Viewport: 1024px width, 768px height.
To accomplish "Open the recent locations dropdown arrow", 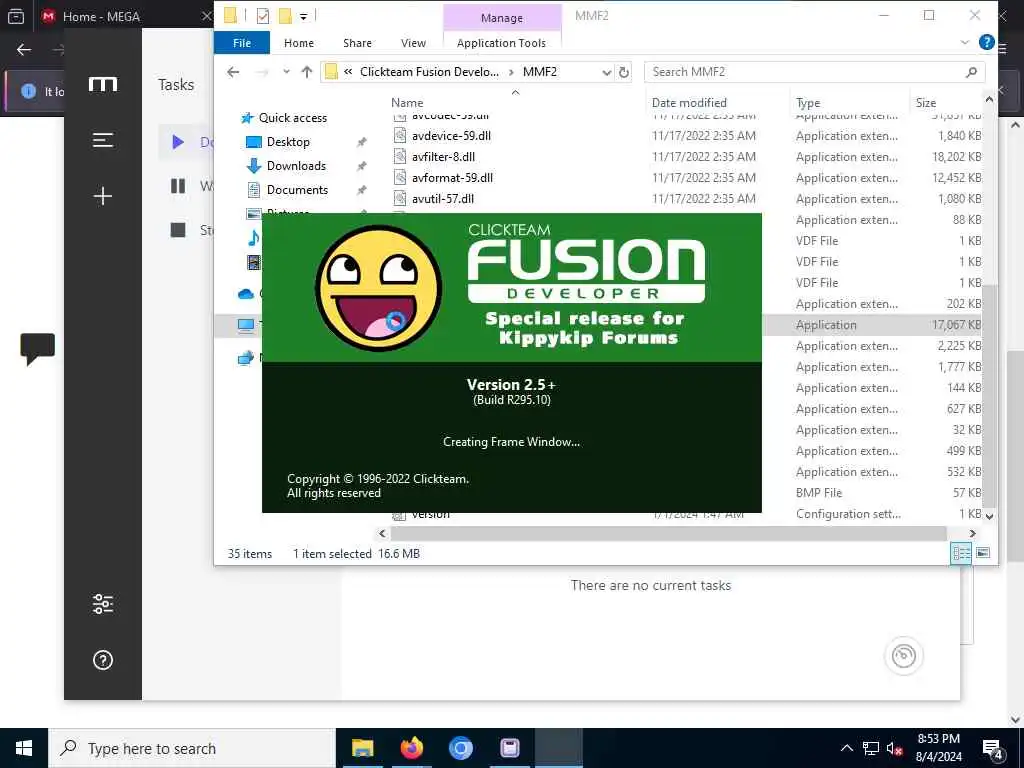I will (x=286, y=72).
